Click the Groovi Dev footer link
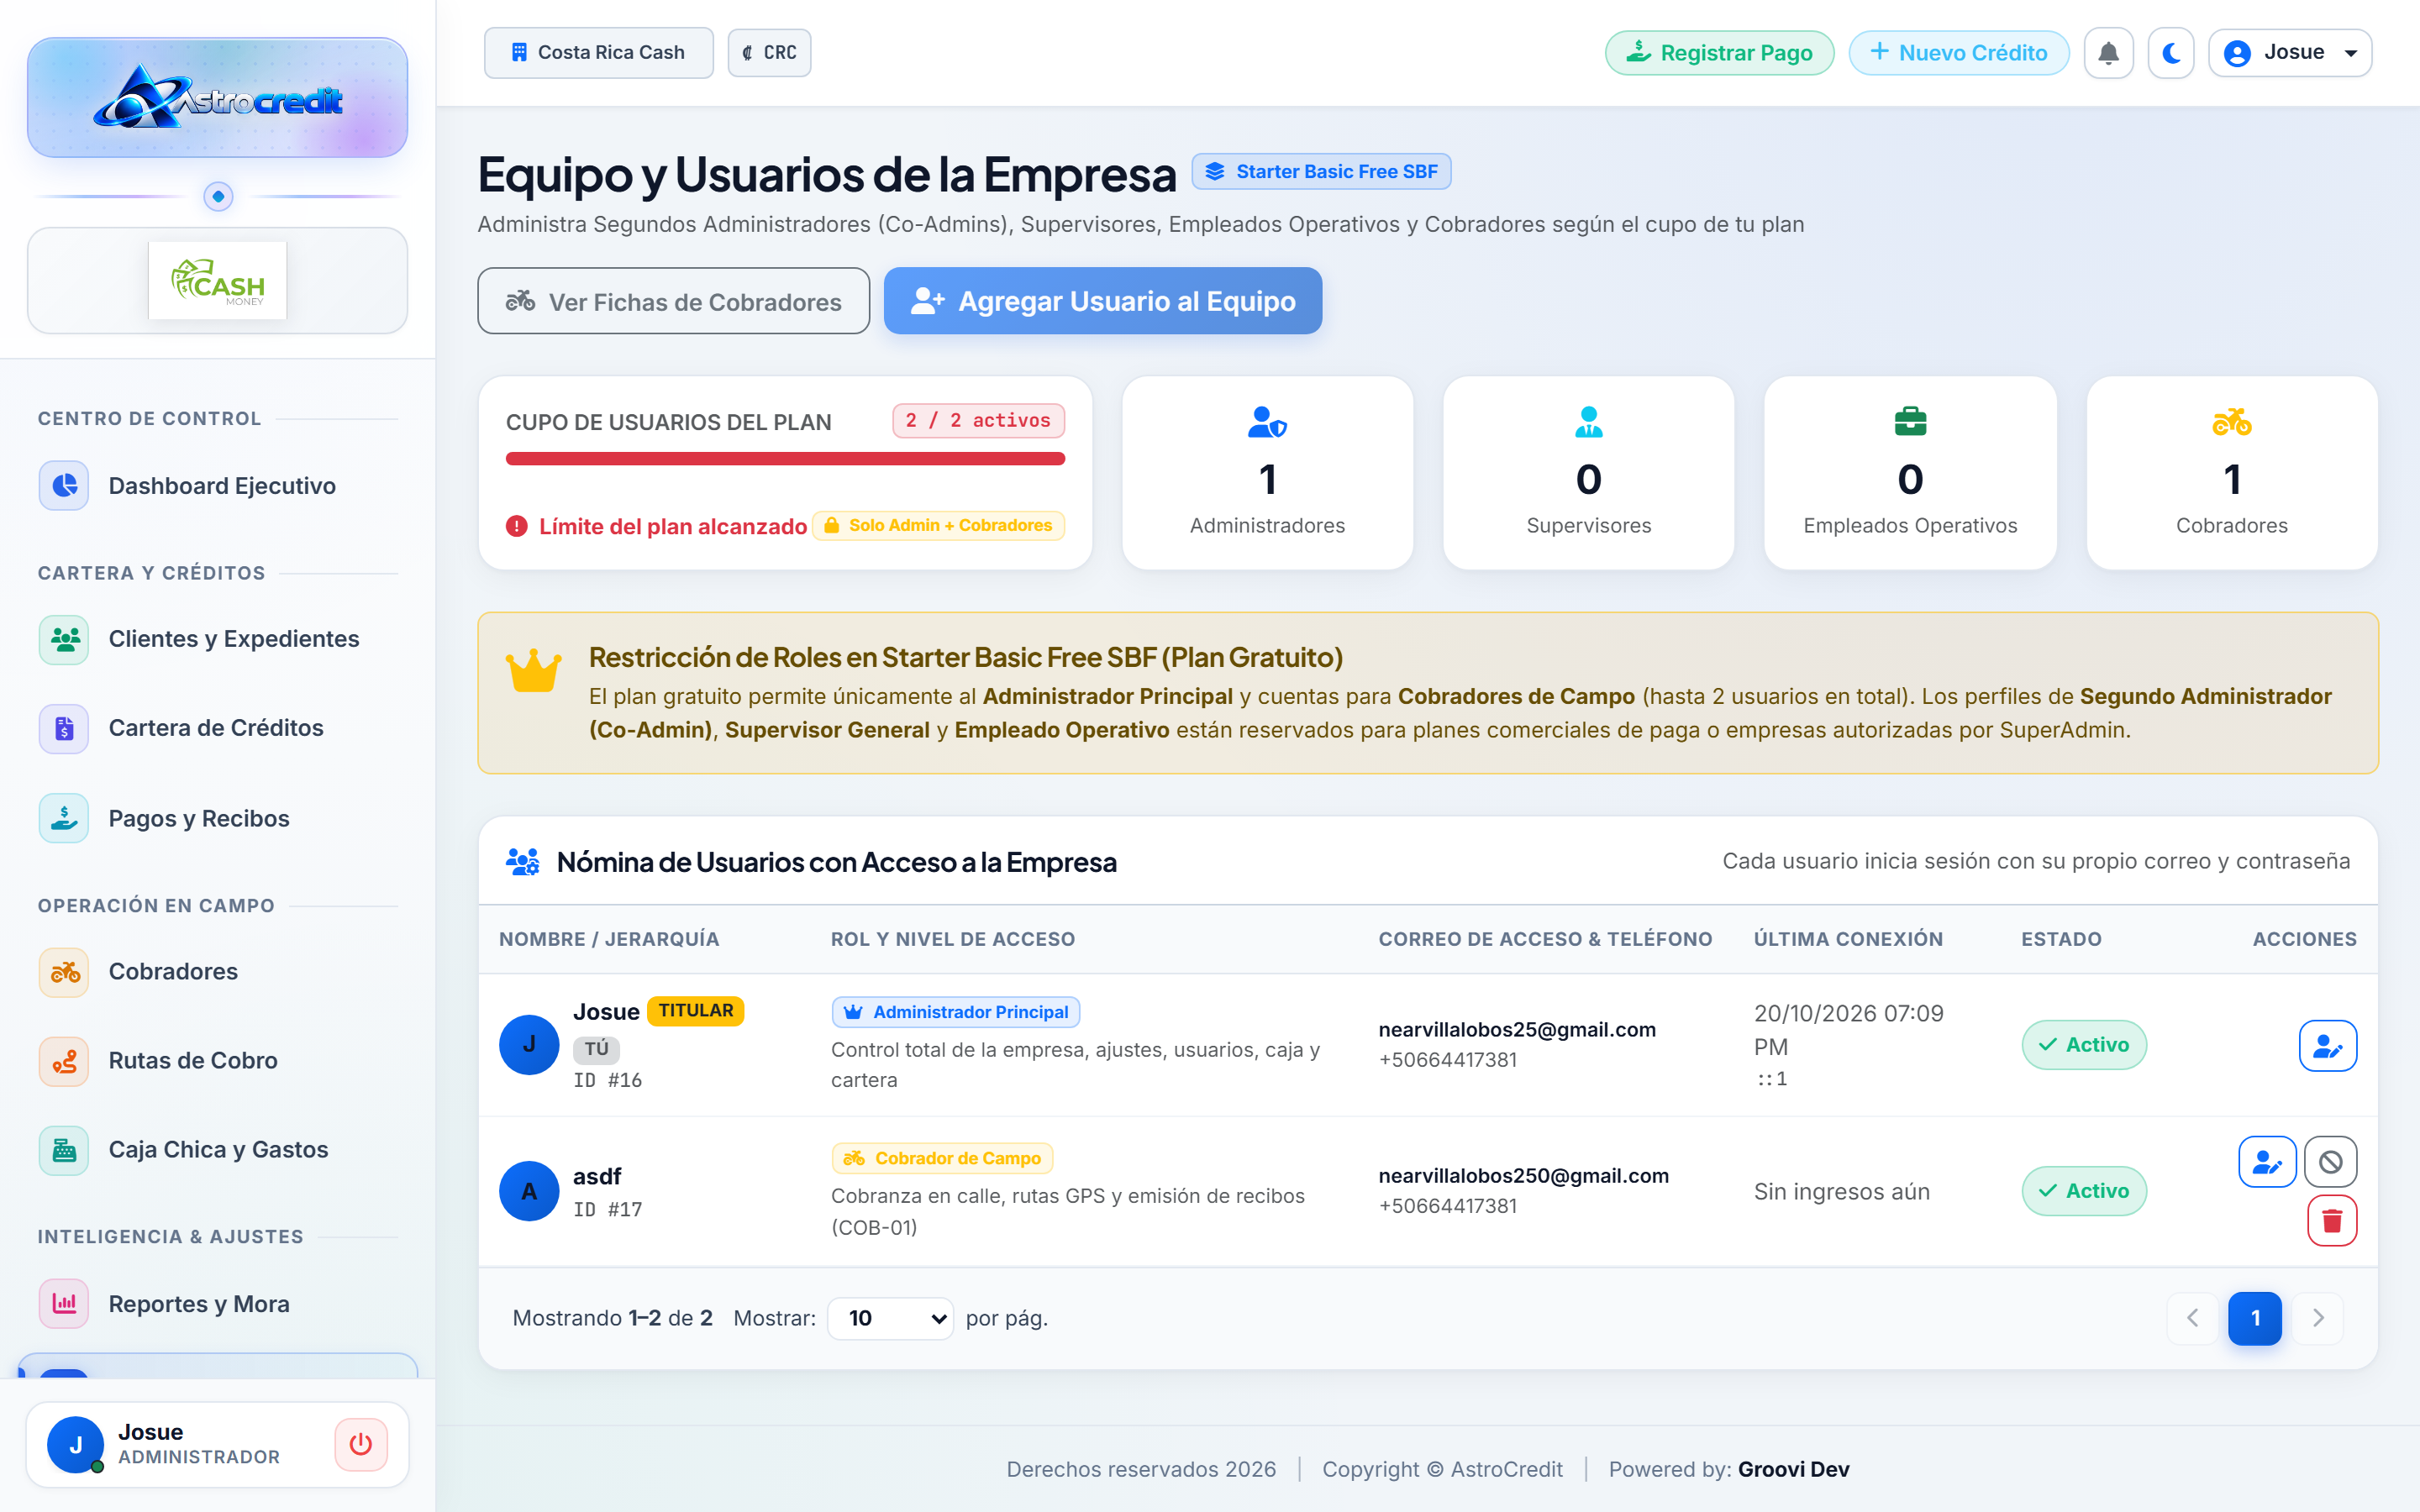The height and width of the screenshot is (1512, 2420). (1793, 1469)
